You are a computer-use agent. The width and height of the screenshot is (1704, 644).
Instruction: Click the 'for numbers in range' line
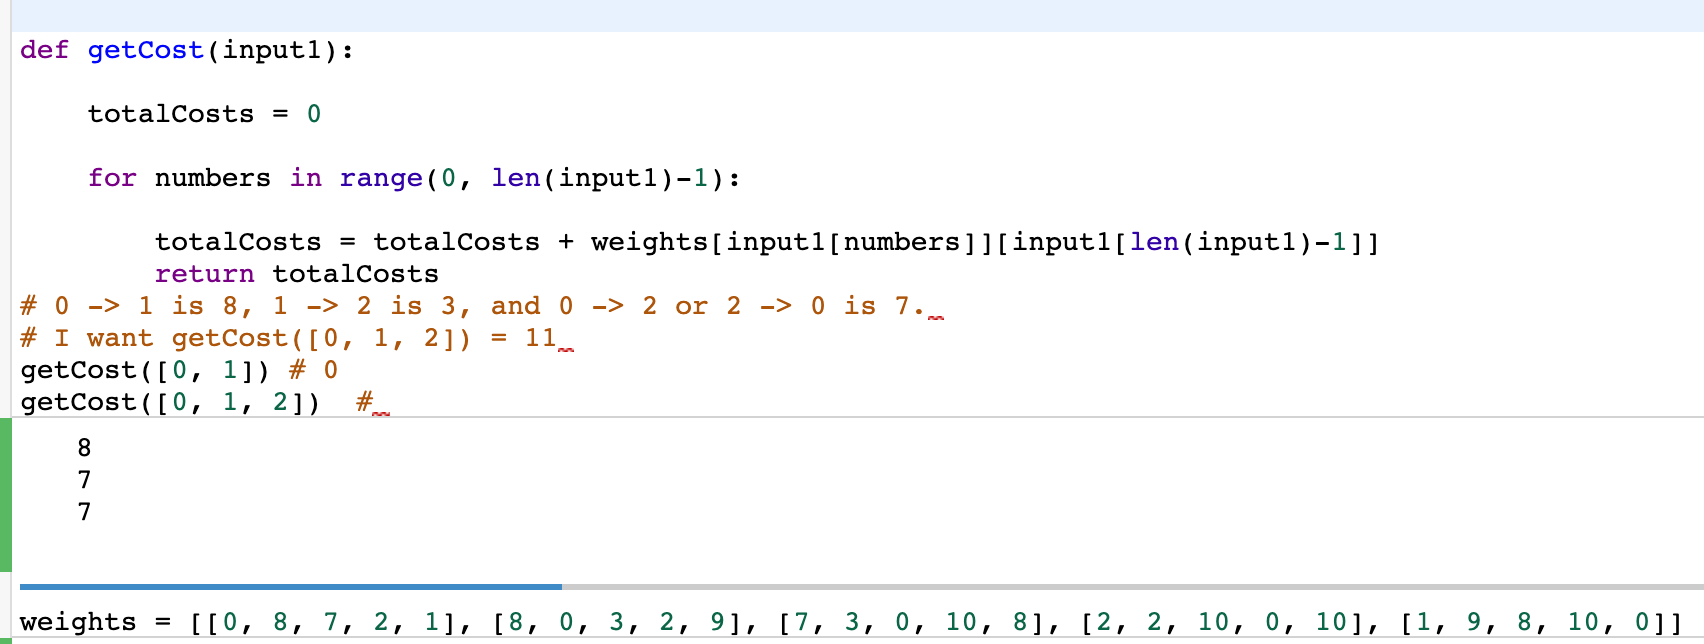coord(414,178)
